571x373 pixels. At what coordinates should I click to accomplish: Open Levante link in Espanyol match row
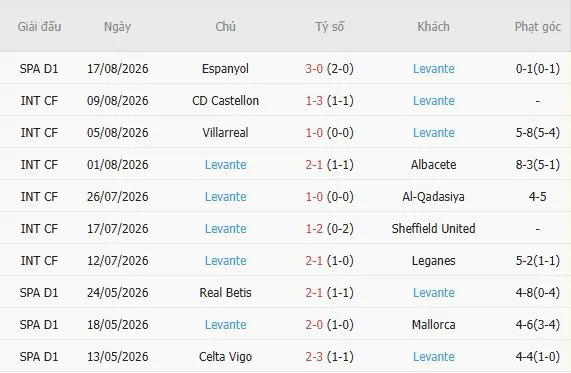point(433,69)
